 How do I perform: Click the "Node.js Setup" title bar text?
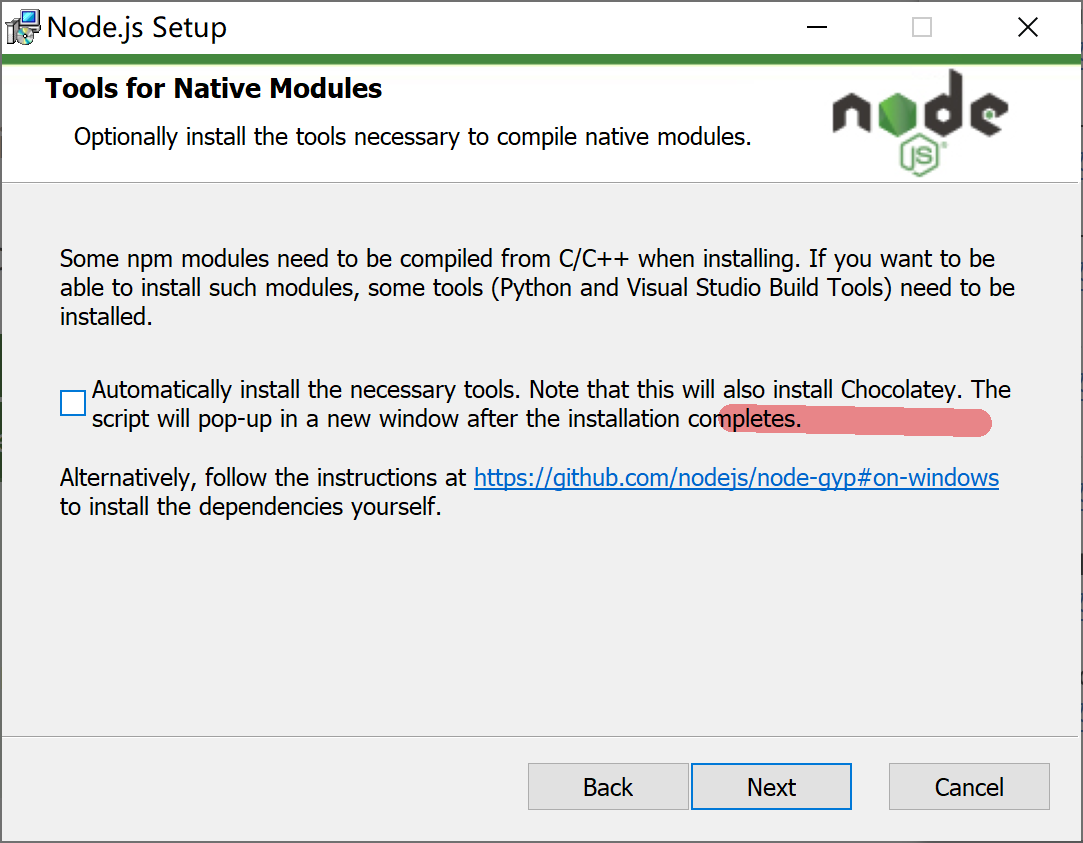coord(137,27)
